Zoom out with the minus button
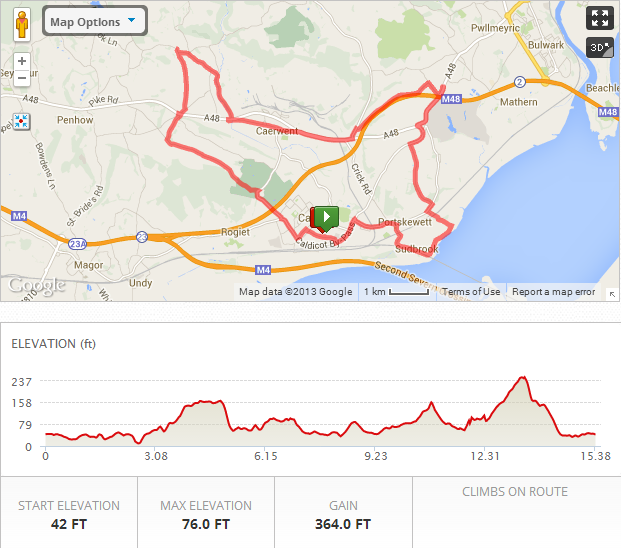Viewport: 621px width, 548px height. coord(22,78)
